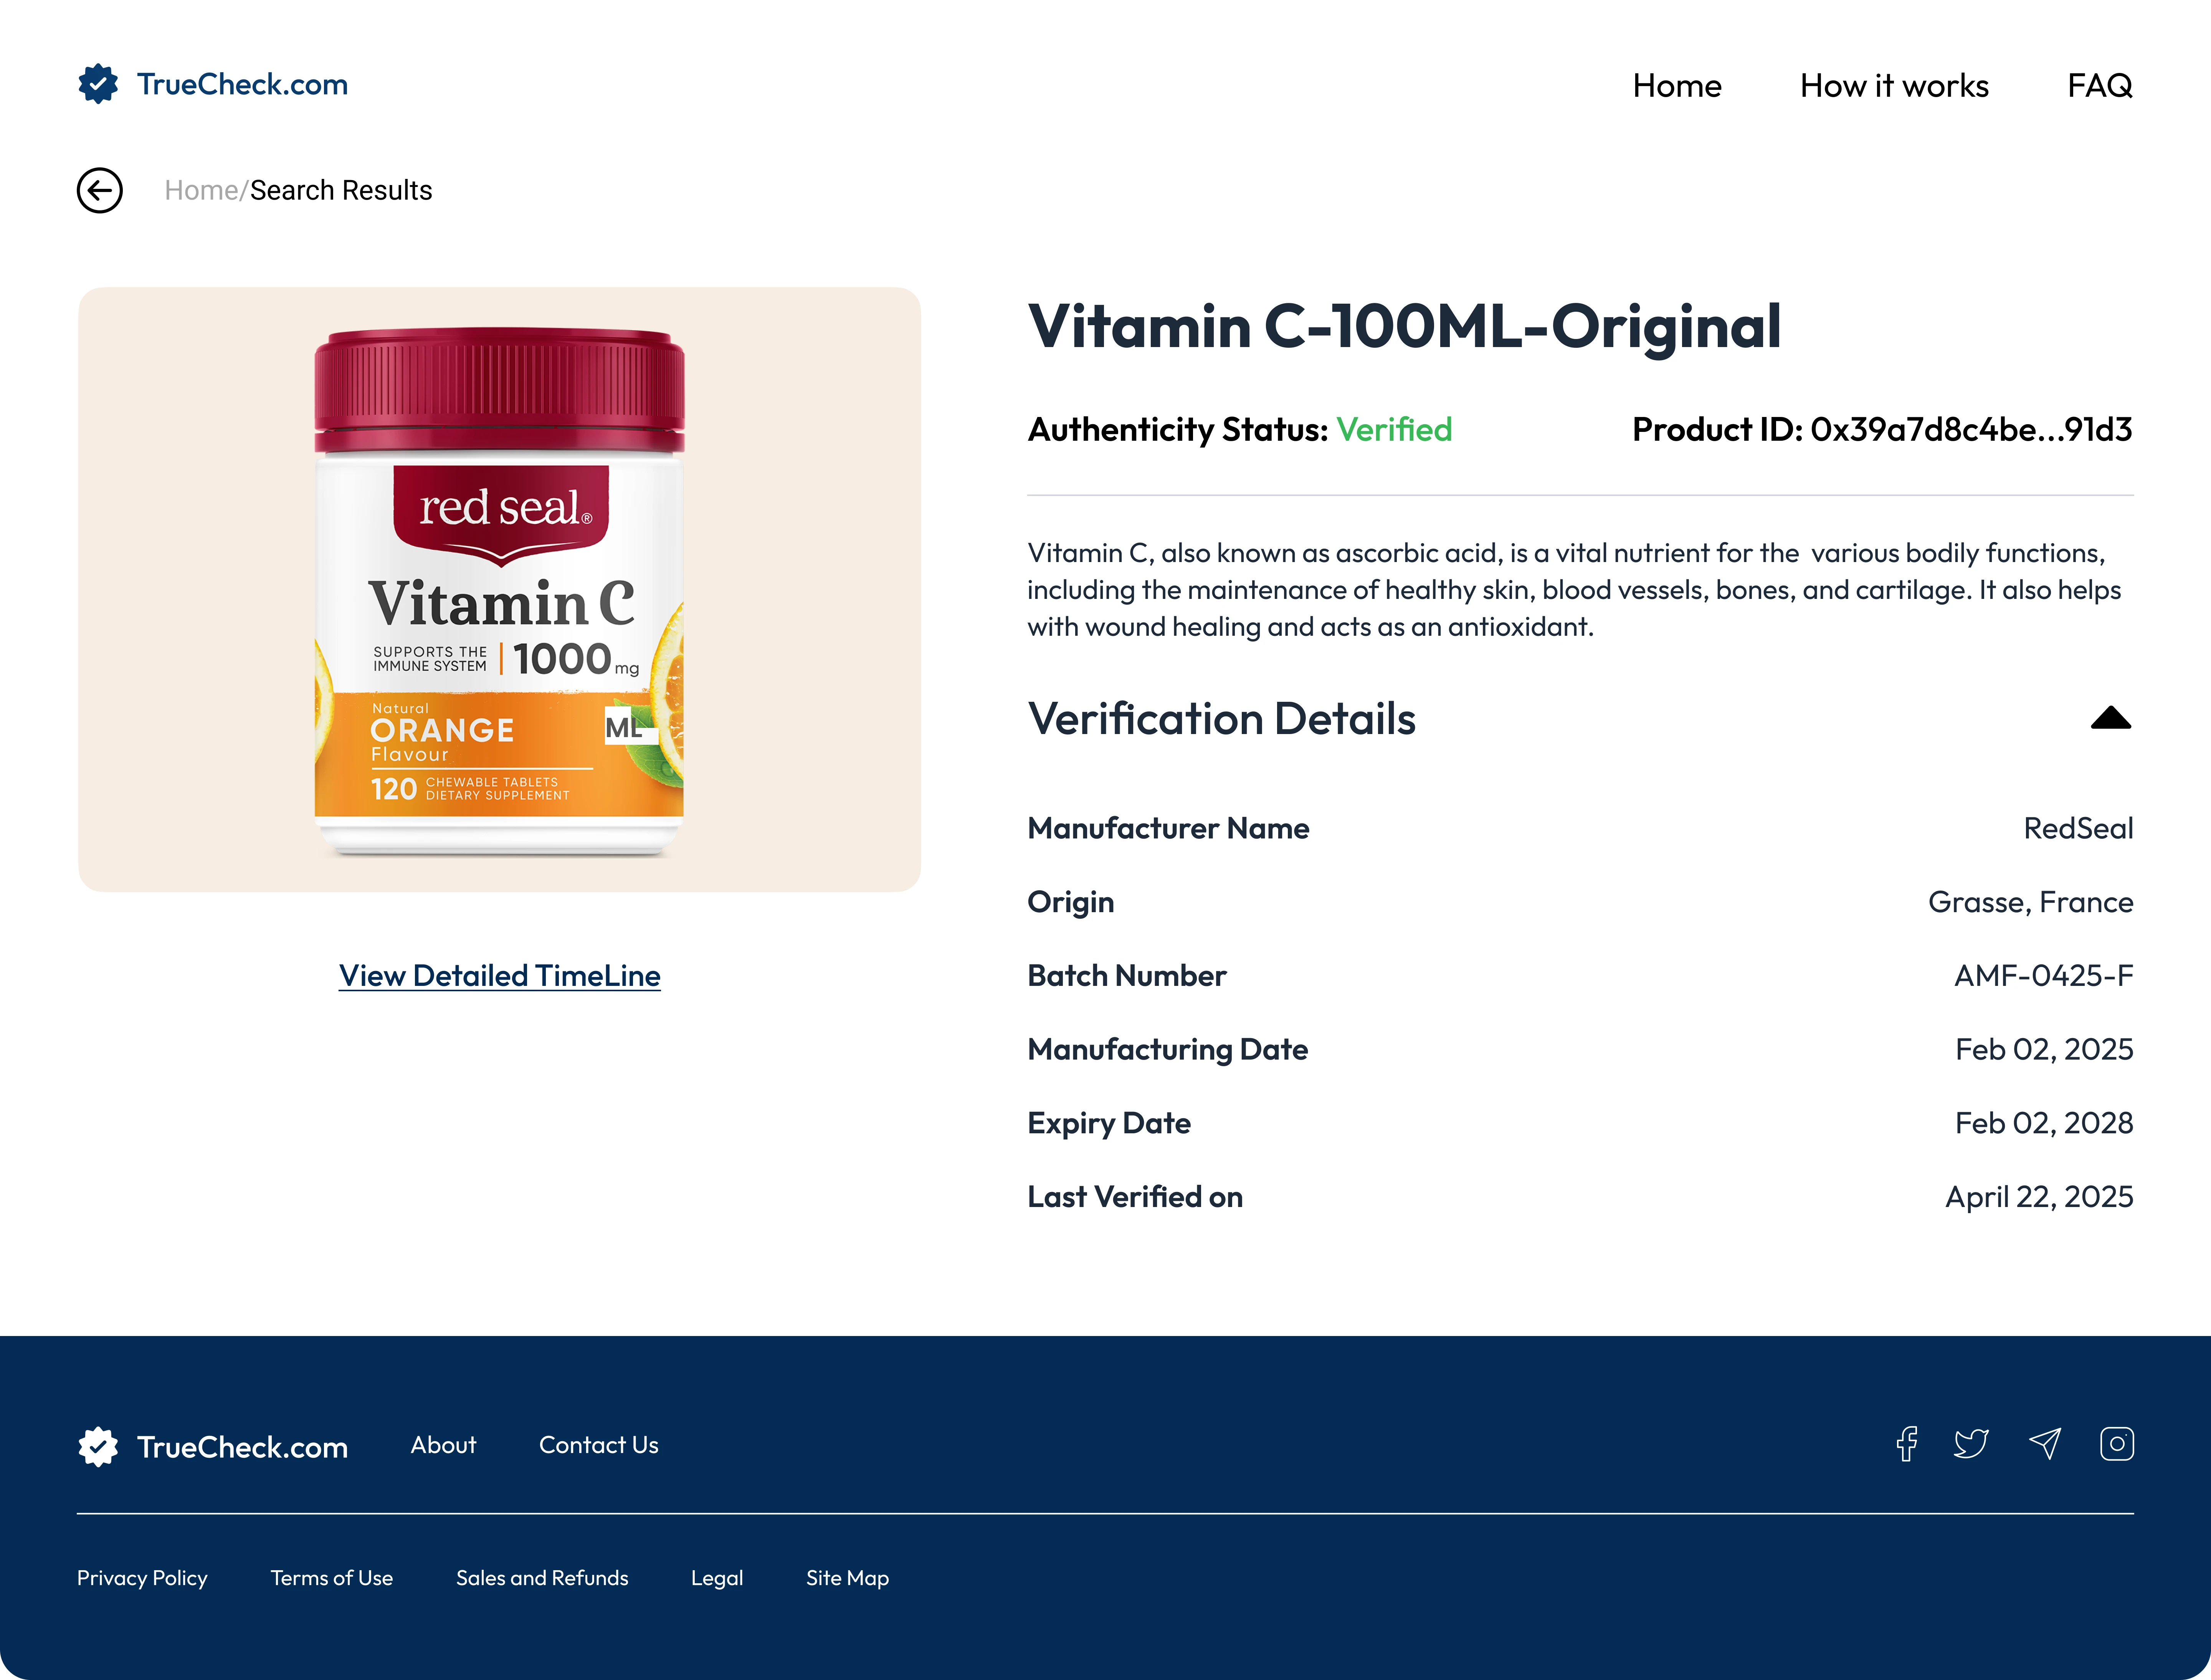Viewport: 2211px width, 1680px height.
Task: Open the Facebook icon in footer
Action: point(1907,1444)
